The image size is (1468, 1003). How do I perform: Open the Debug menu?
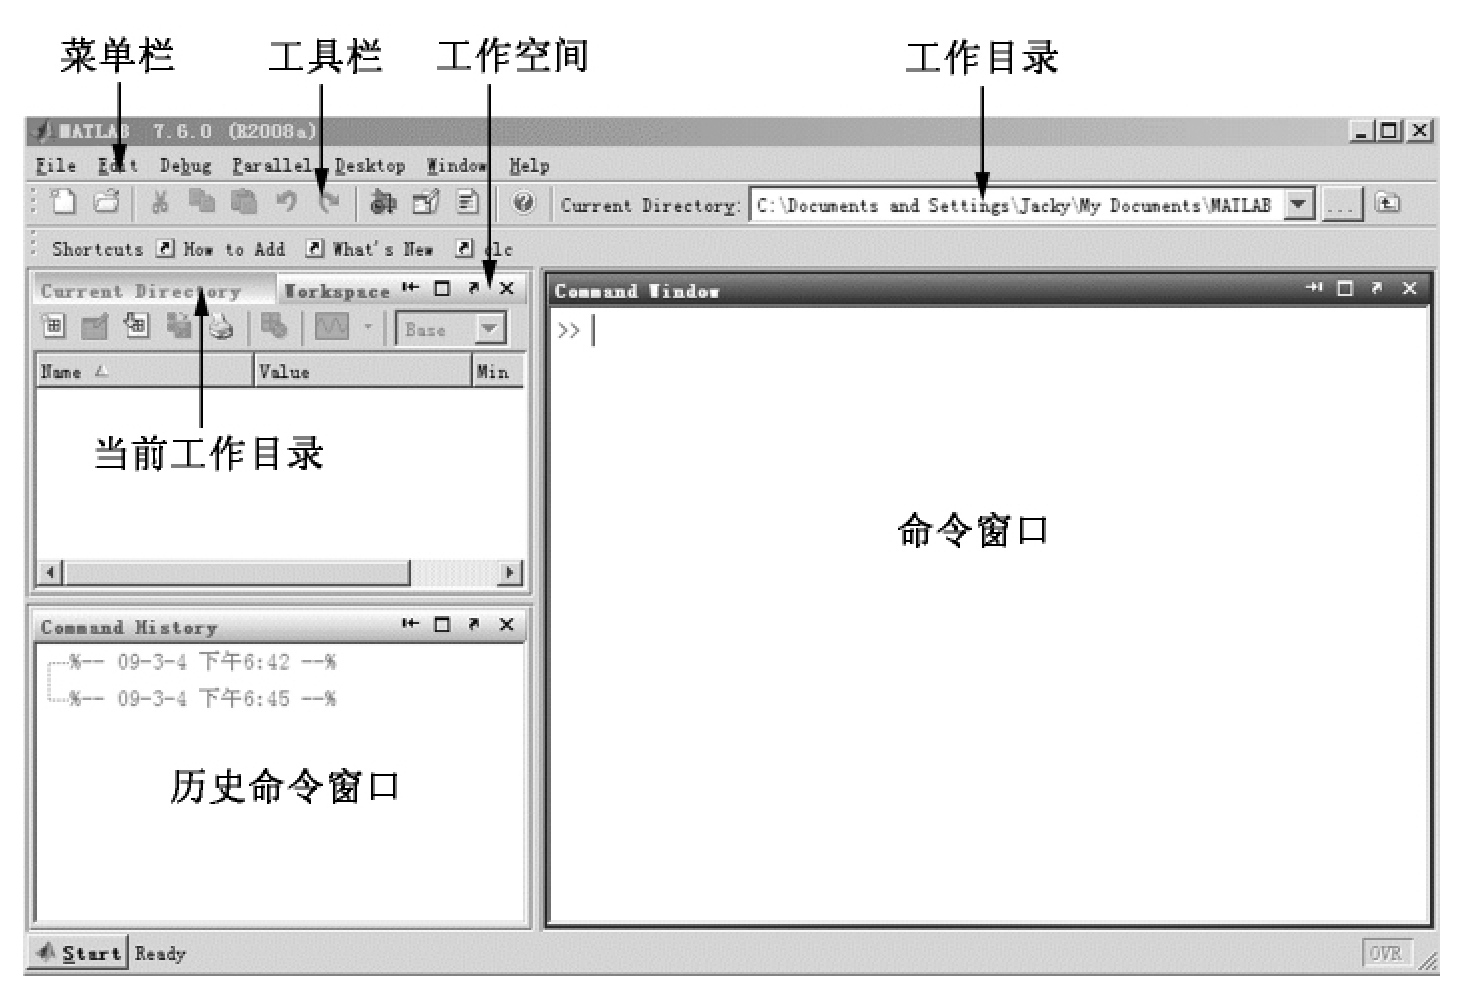[185, 166]
